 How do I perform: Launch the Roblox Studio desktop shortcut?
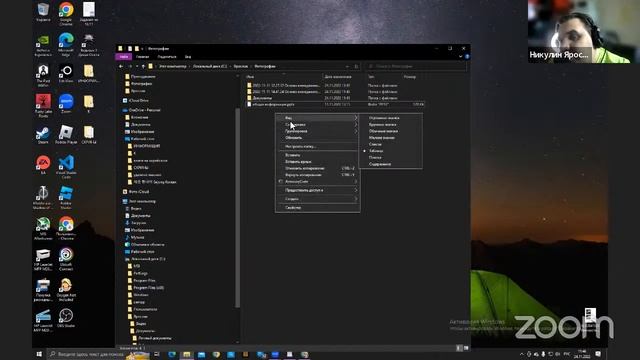pos(66,197)
